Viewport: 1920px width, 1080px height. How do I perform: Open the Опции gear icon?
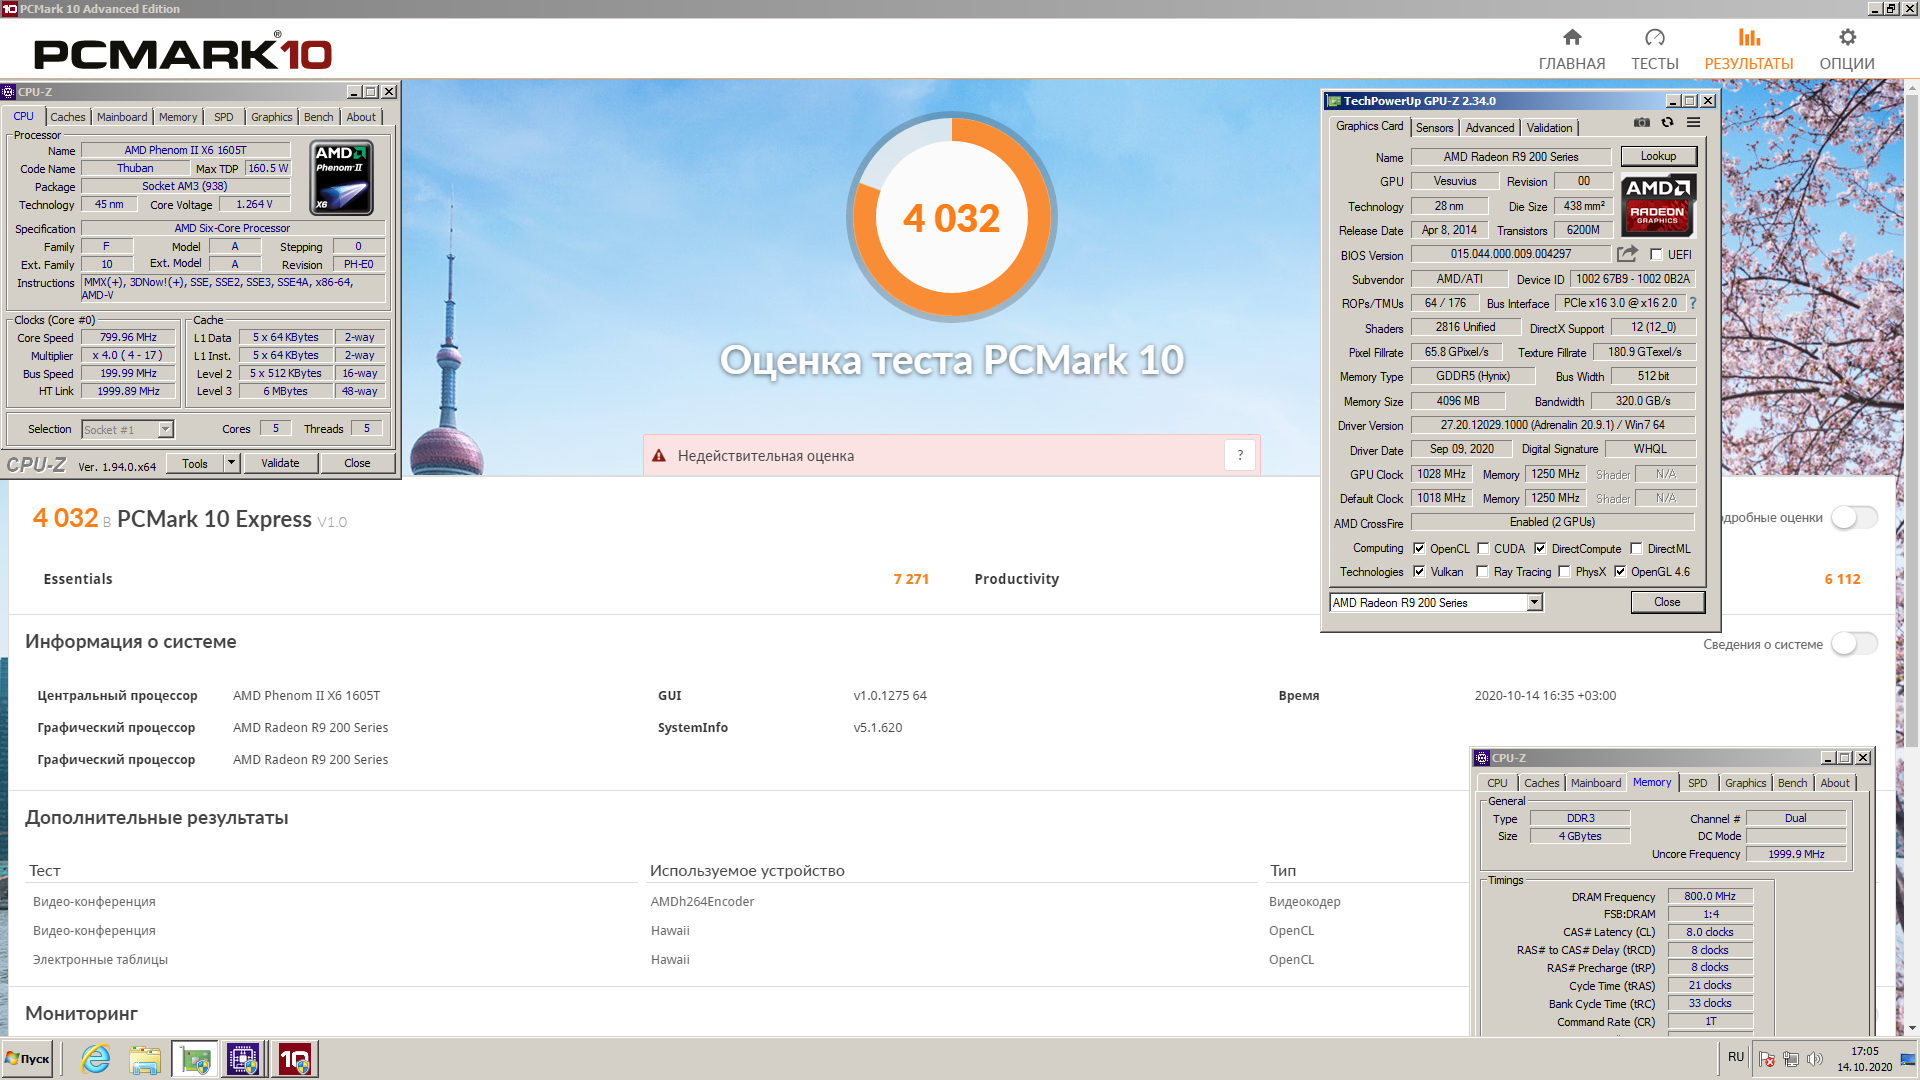[x=1847, y=37]
